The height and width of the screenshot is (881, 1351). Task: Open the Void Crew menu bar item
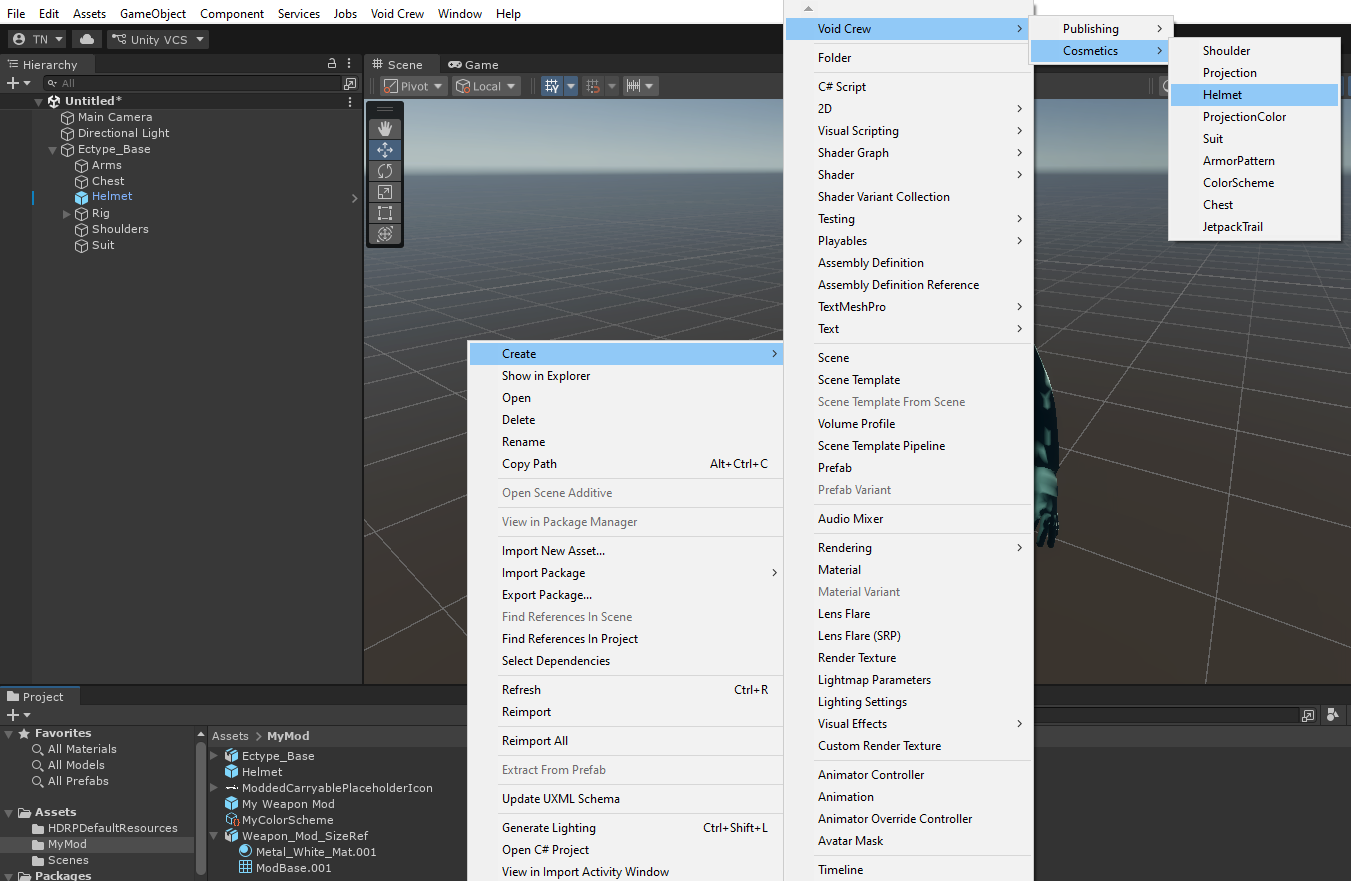(x=397, y=13)
